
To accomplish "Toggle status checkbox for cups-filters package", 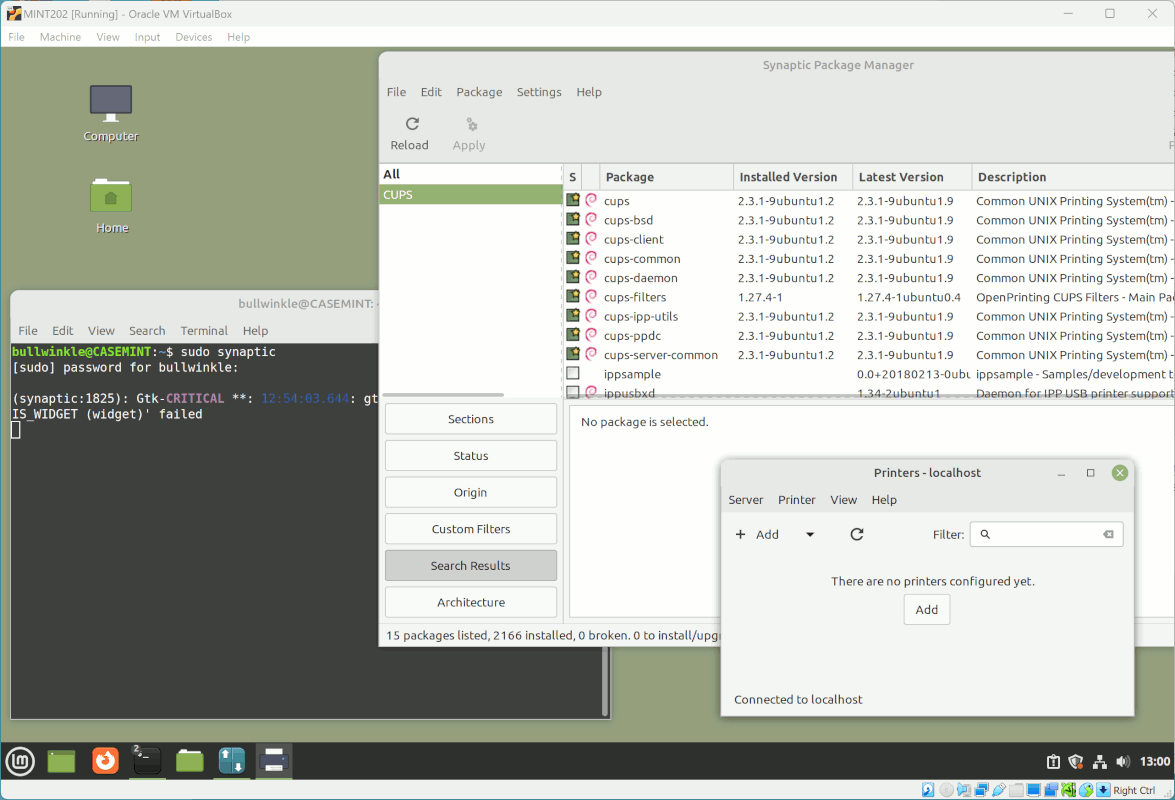I will pyautogui.click(x=573, y=297).
